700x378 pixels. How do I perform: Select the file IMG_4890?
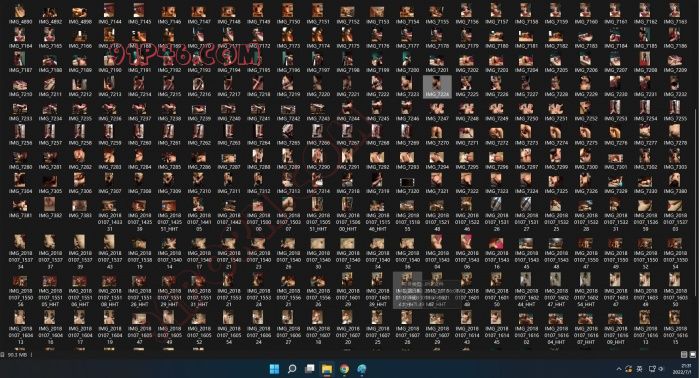pos(20,13)
